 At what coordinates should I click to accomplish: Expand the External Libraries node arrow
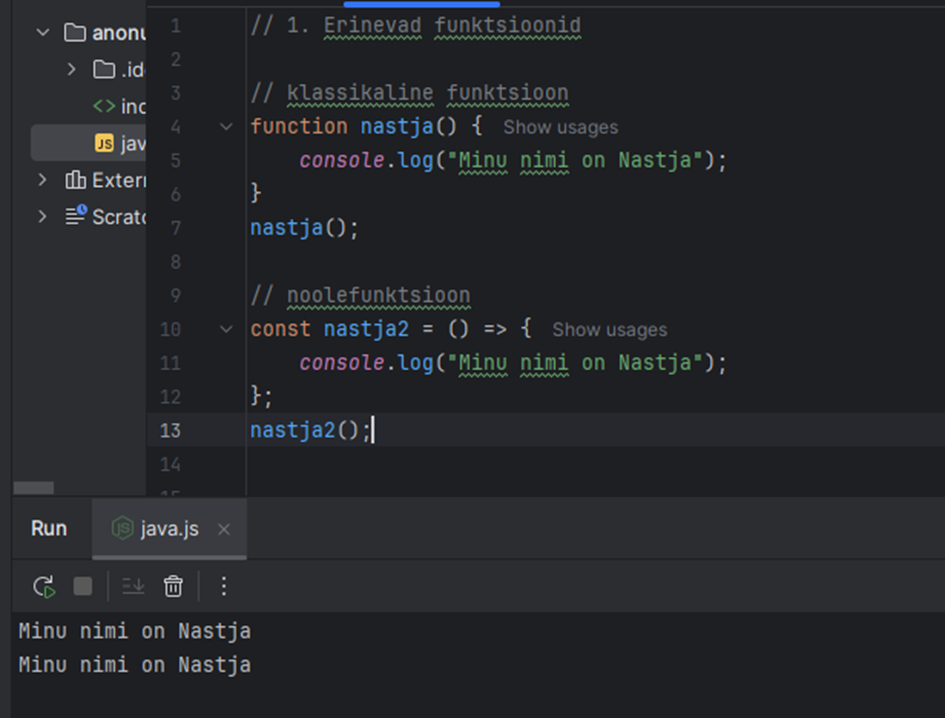[x=42, y=180]
